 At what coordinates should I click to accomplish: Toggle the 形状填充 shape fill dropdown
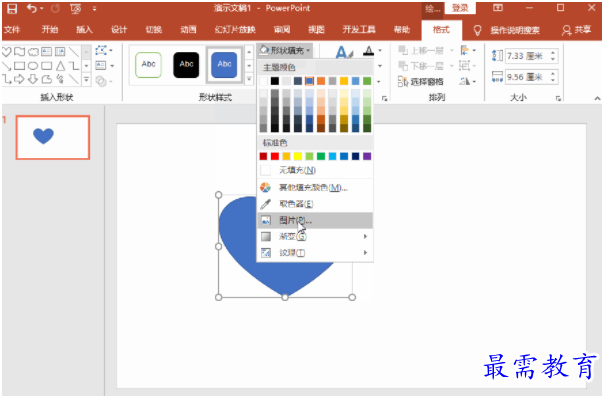(x=284, y=51)
